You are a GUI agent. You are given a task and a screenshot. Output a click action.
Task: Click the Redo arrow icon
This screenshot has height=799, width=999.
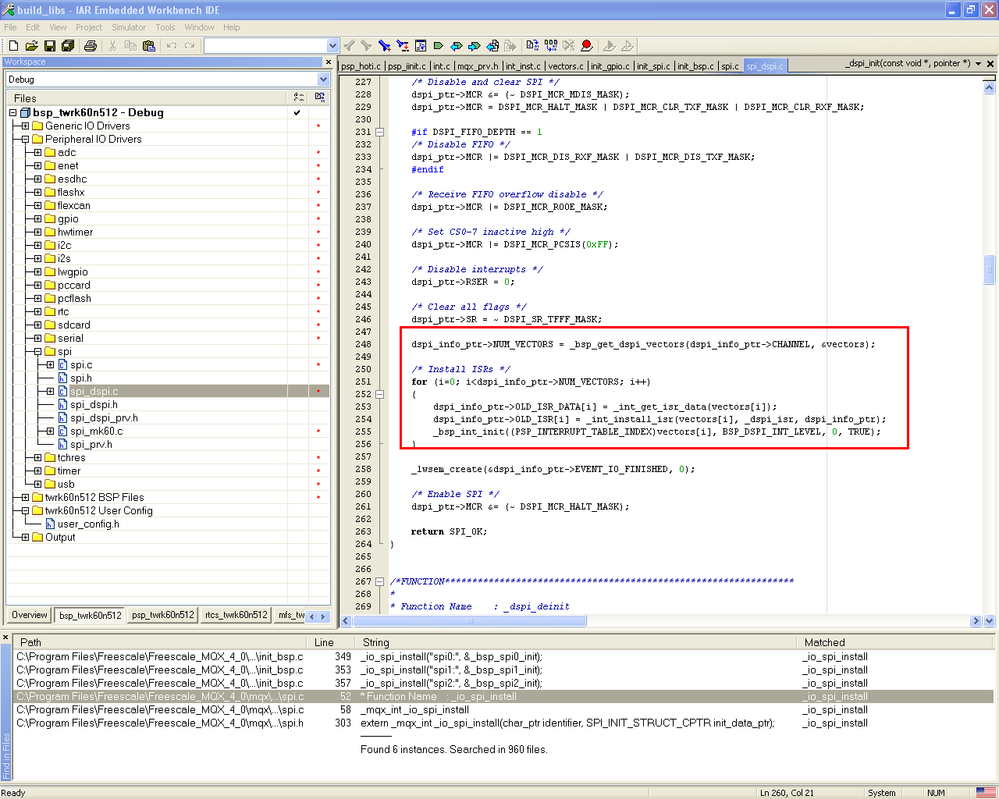[189, 46]
